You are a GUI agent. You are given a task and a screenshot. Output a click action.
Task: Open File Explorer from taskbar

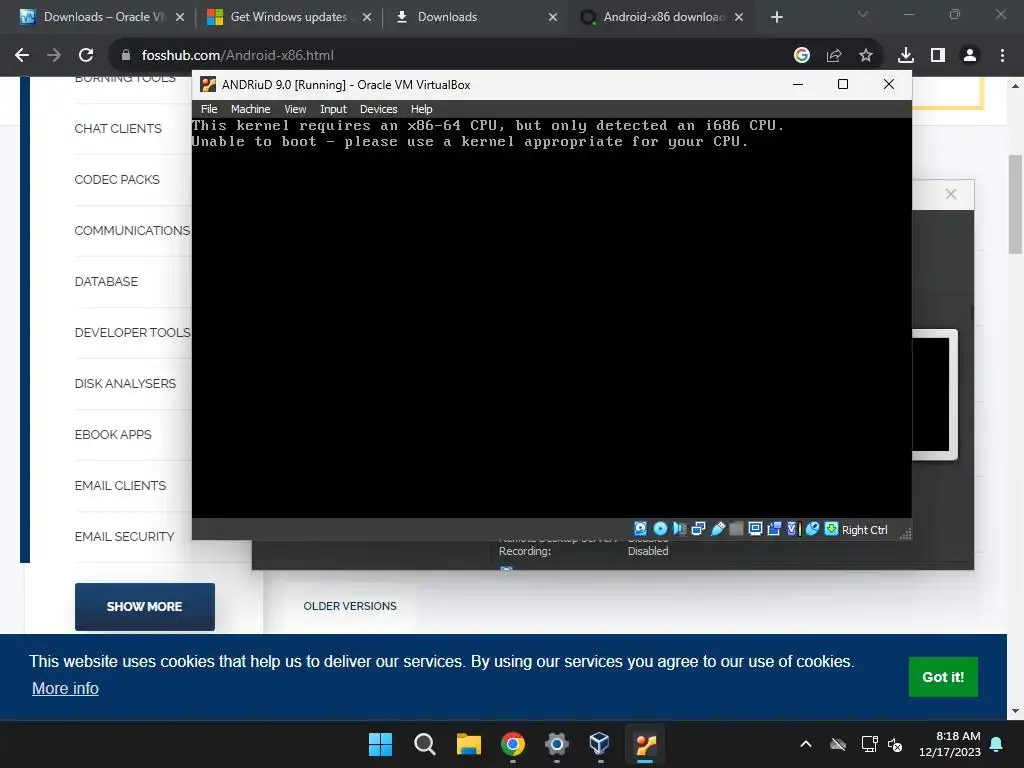[x=468, y=744]
